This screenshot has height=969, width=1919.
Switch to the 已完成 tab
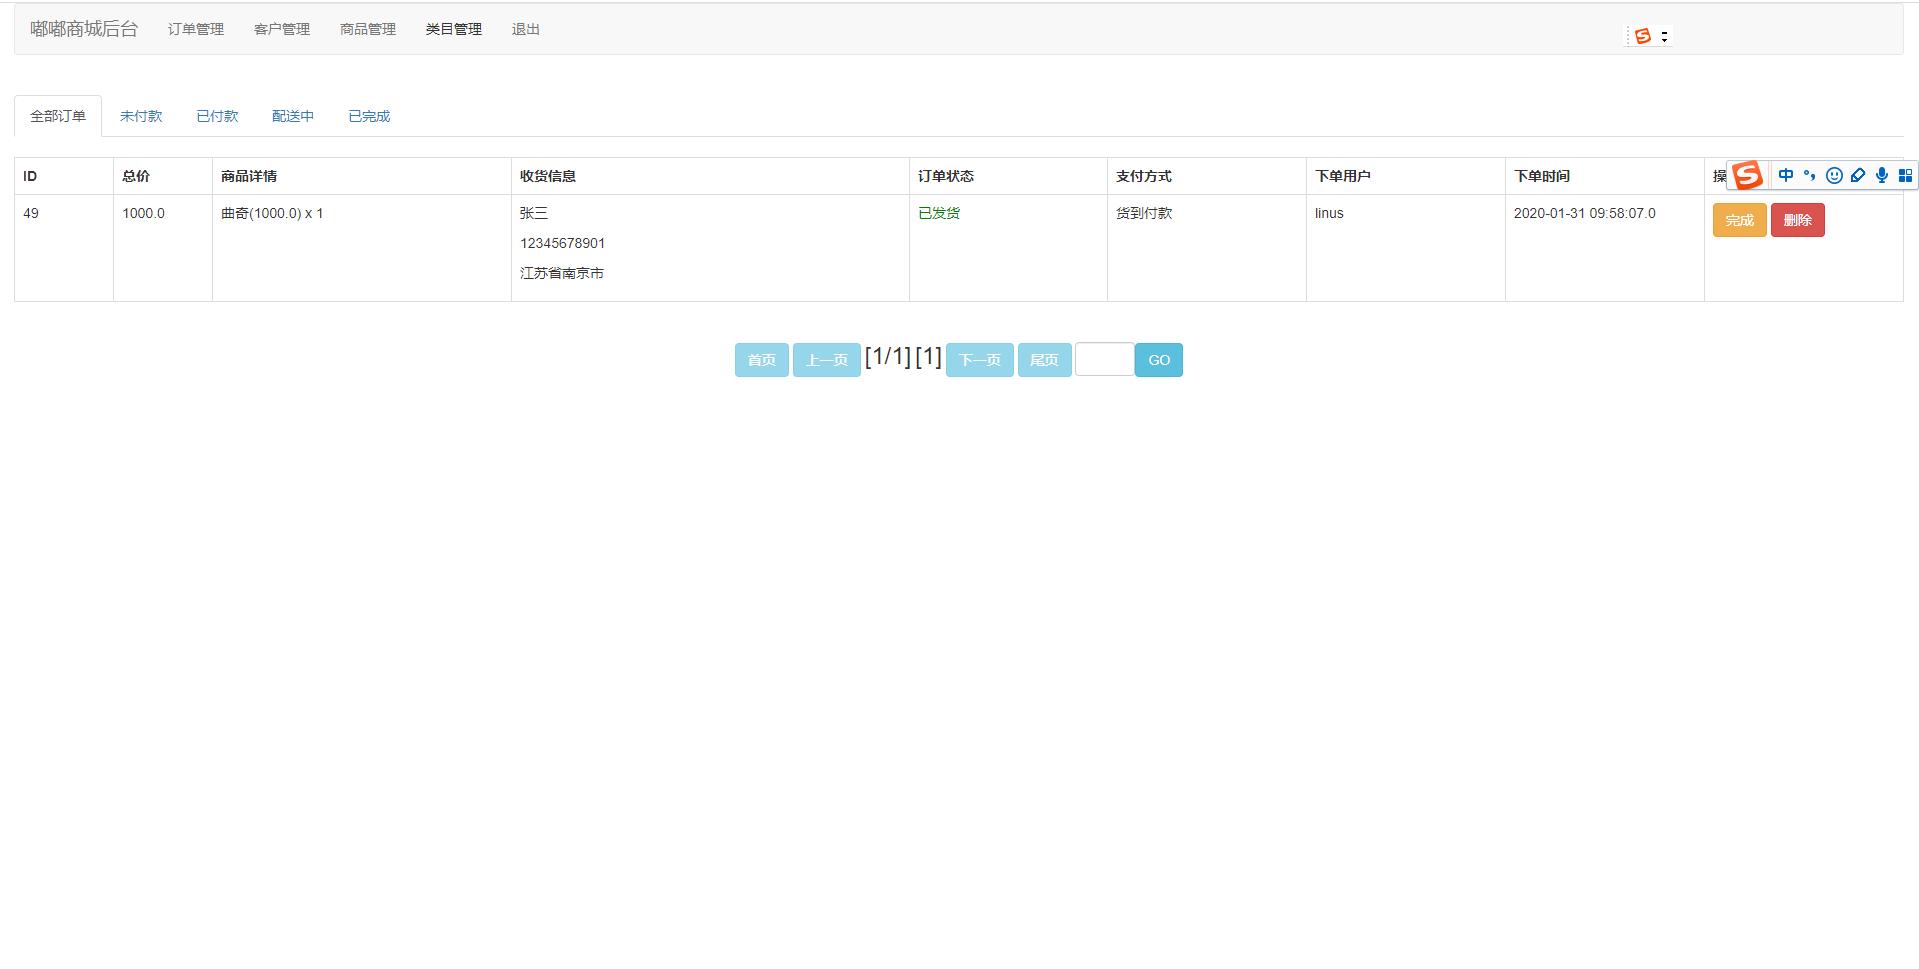[x=369, y=116]
